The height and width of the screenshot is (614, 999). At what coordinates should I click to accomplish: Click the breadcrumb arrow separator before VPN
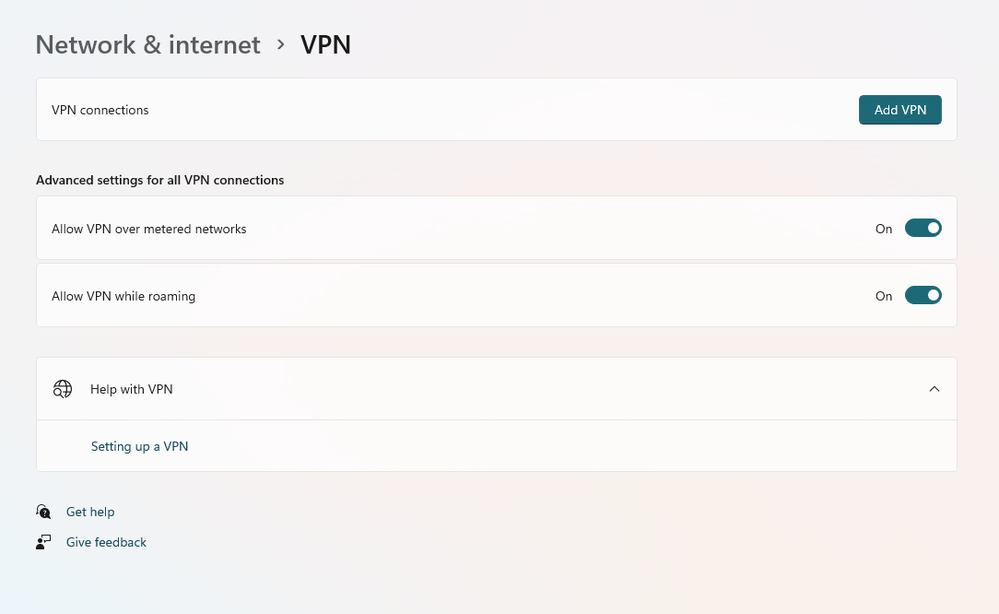[x=281, y=45]
